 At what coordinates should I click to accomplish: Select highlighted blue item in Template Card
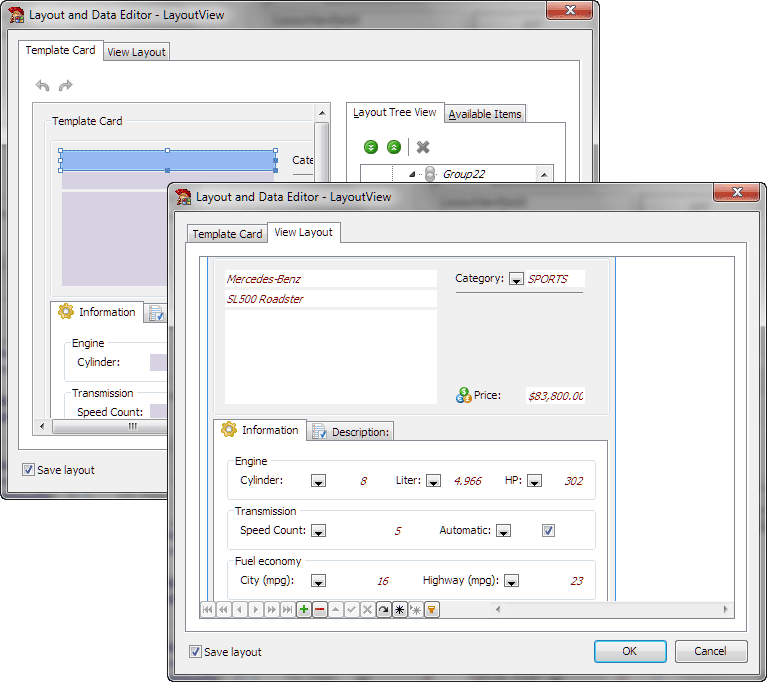pyautogui.click(x=168, y=160)
